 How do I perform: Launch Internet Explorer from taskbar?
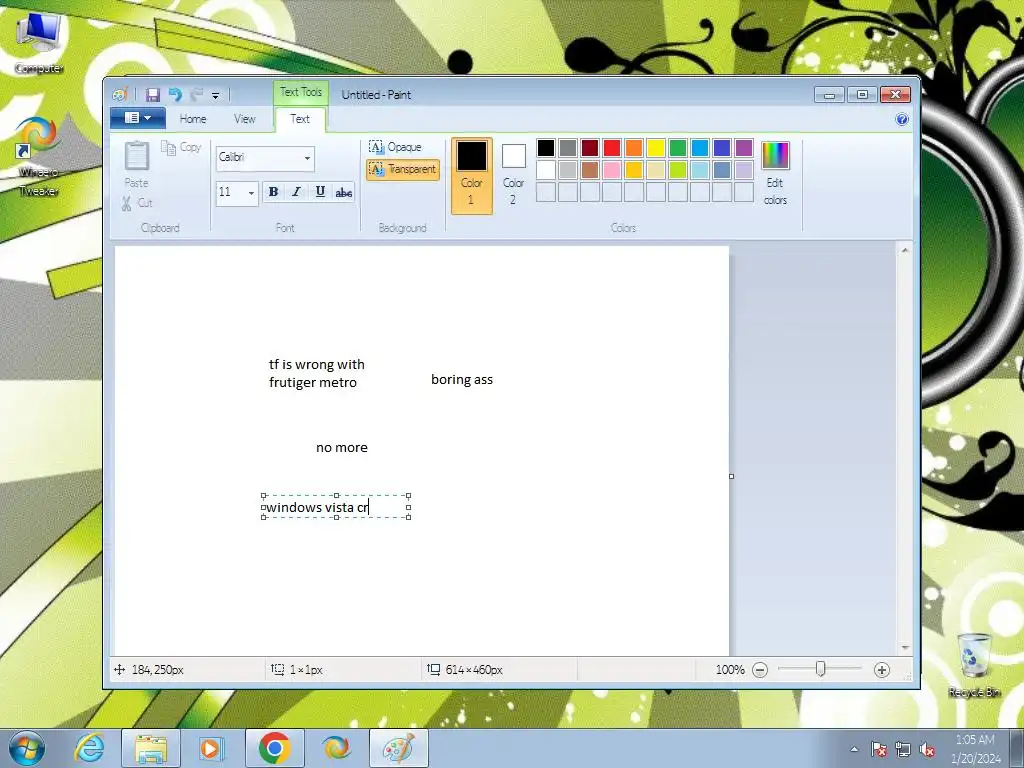[89, 748]
